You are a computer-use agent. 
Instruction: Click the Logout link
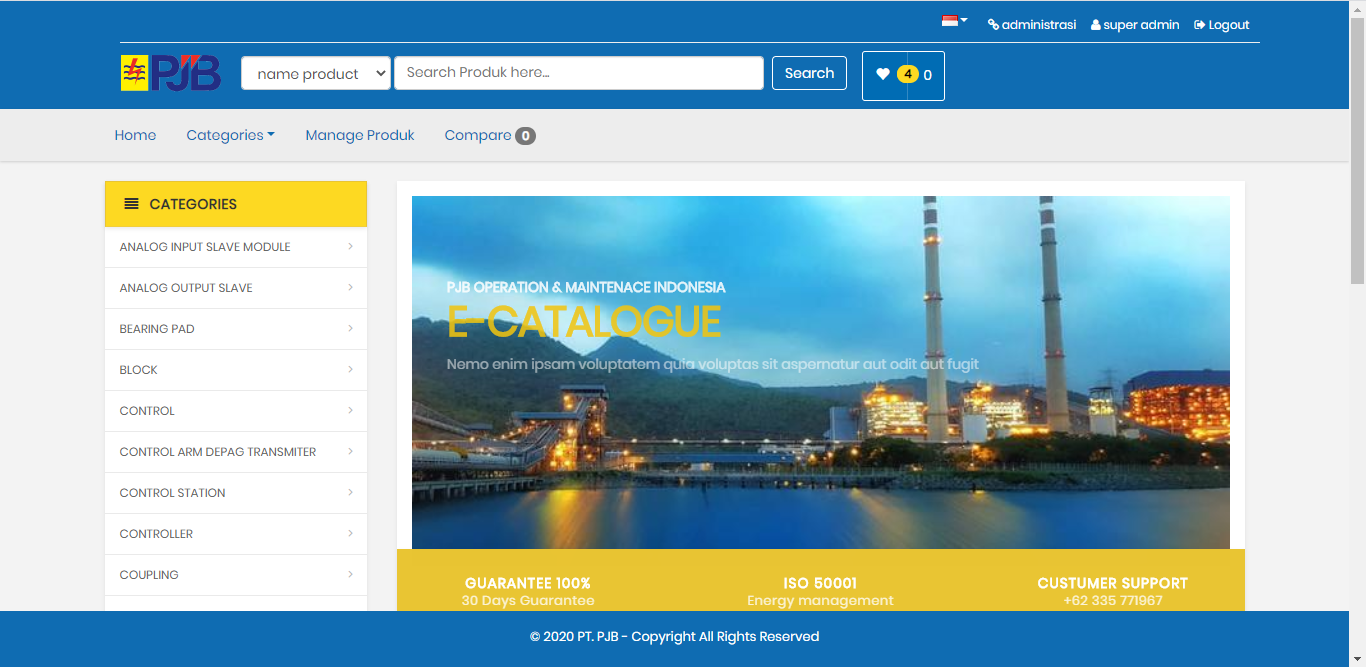1222,25
